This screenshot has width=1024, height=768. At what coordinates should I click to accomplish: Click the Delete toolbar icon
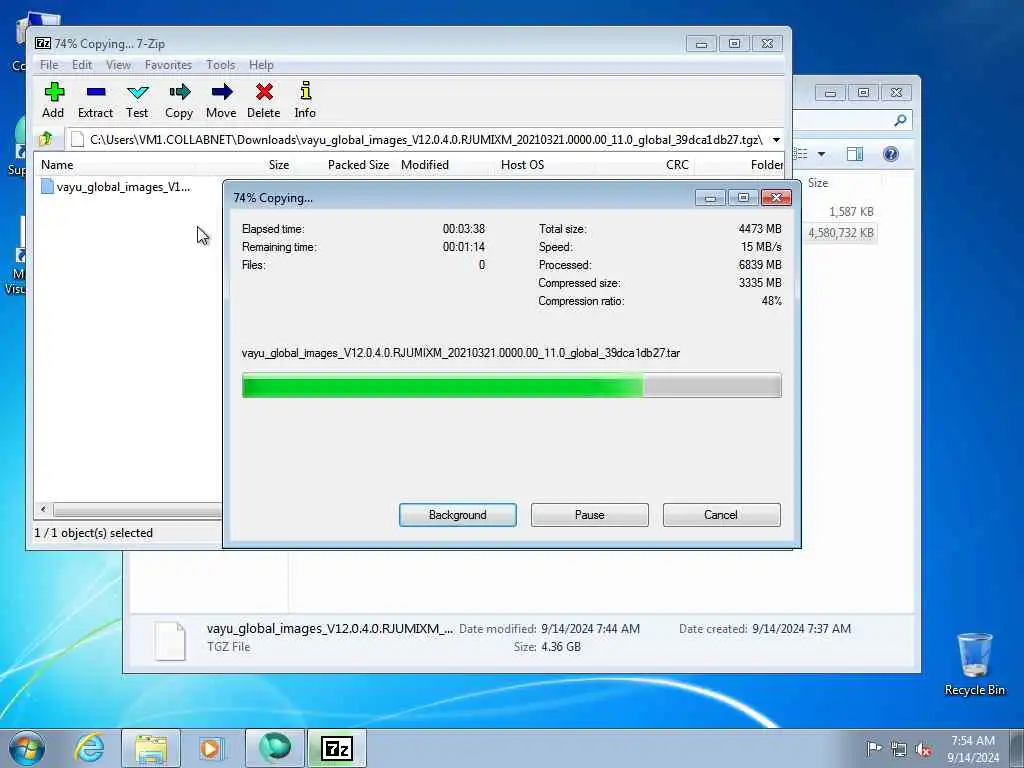264,100
